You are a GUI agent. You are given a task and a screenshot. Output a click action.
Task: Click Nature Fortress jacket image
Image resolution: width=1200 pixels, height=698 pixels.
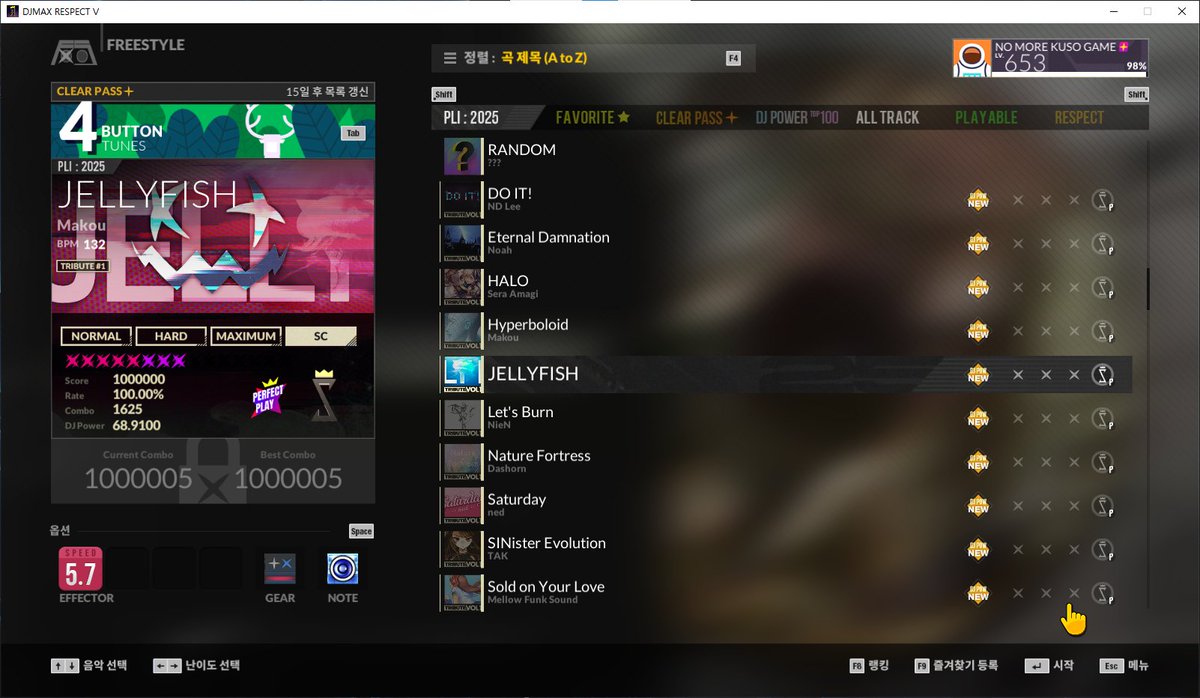(x=462, y=462)
